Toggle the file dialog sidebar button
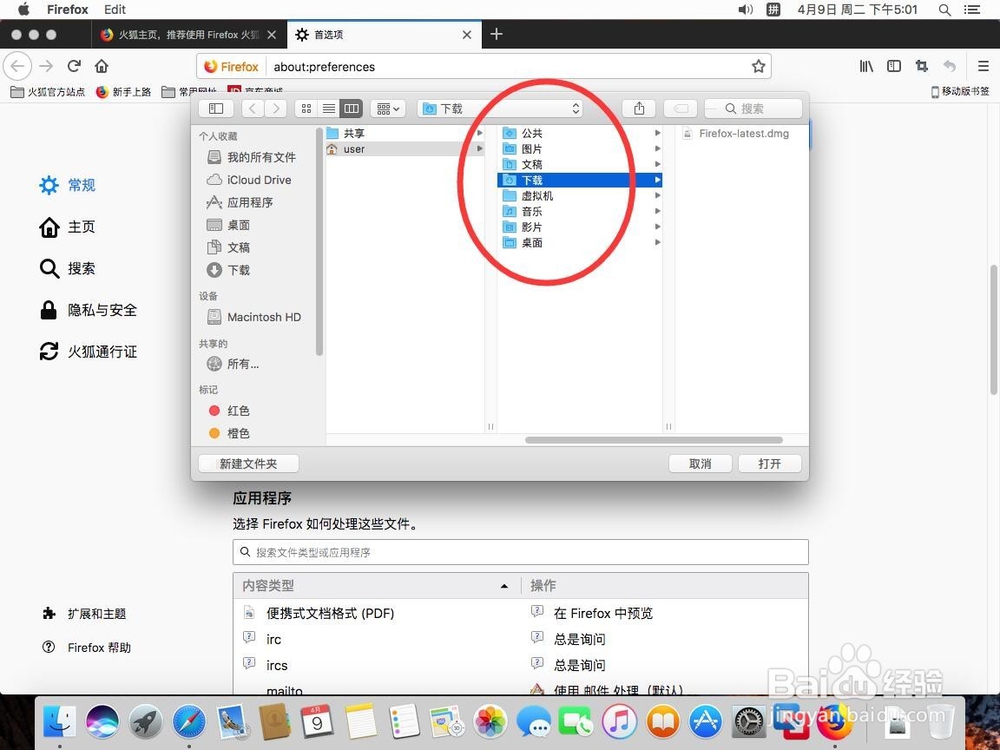This screenshot has height=750, width=1000. coord(216,108)
